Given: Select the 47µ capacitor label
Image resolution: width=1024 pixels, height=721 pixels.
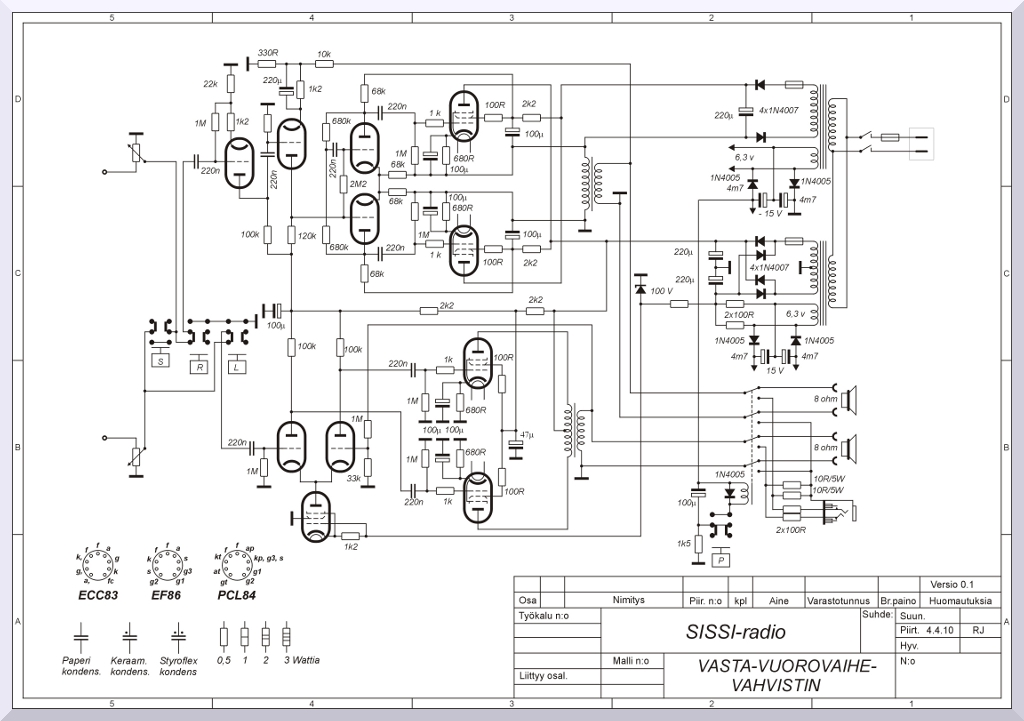Looking at the screenshot, I should coord(530,436).
